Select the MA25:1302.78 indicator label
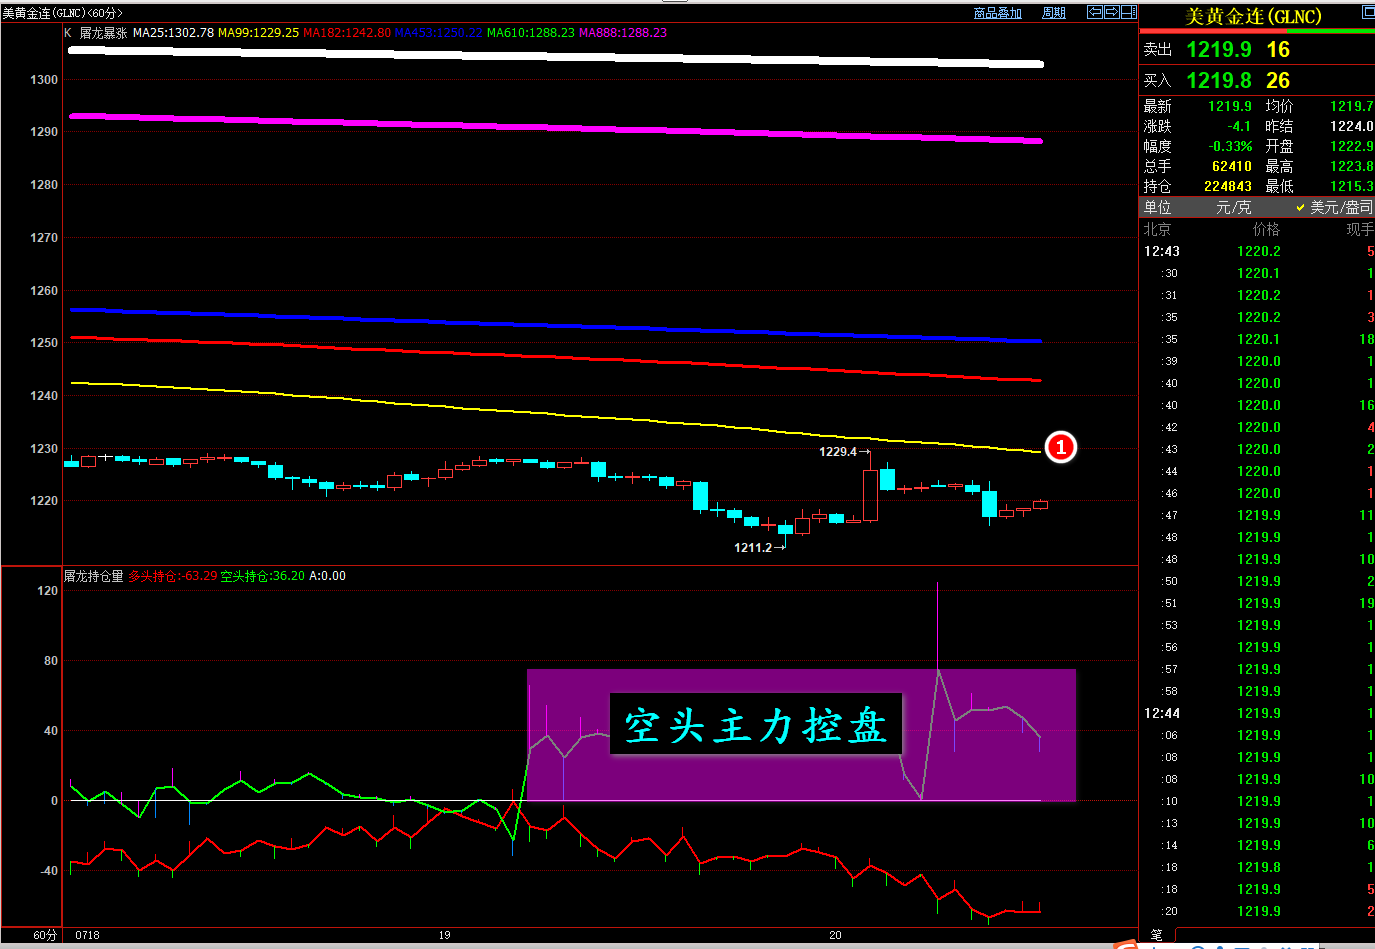 pos(173,33)
